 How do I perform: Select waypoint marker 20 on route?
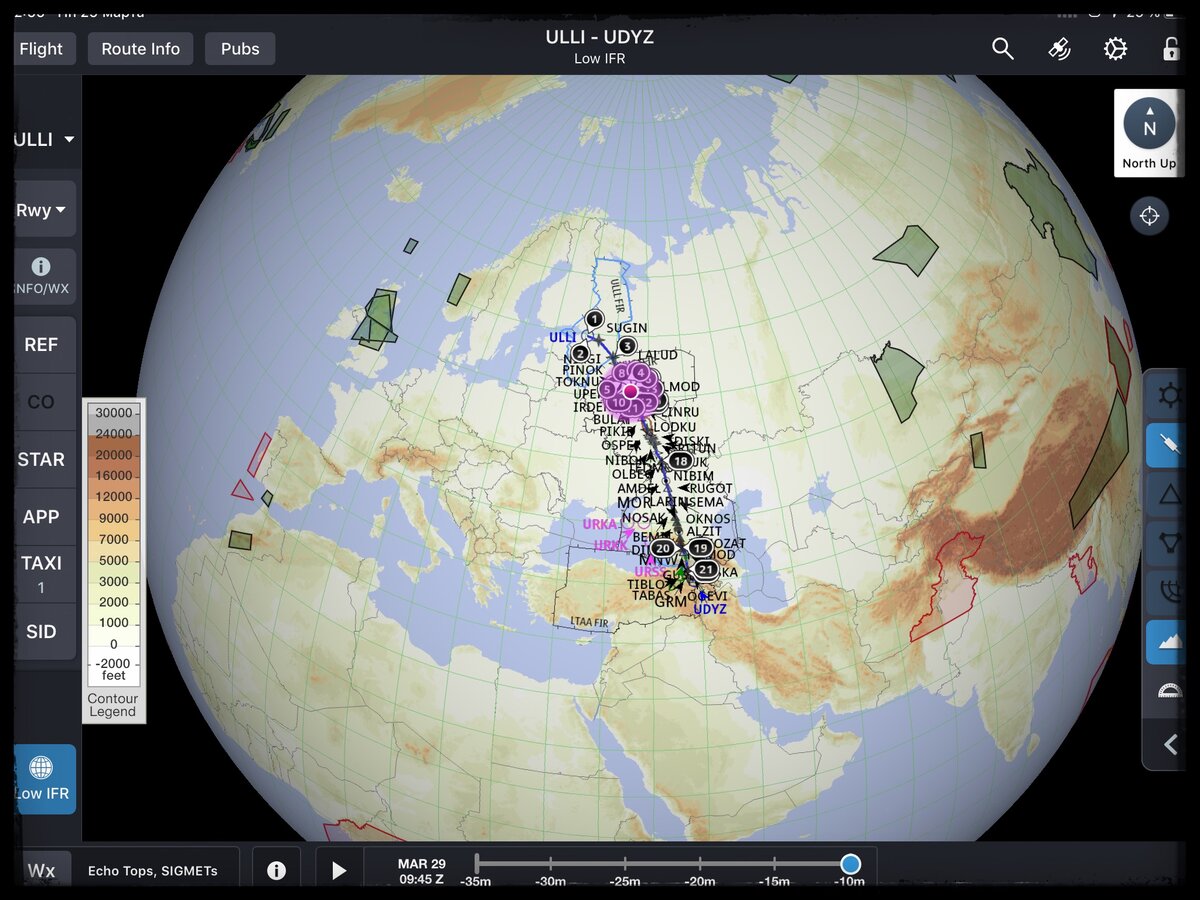click(x=662, y=548)
